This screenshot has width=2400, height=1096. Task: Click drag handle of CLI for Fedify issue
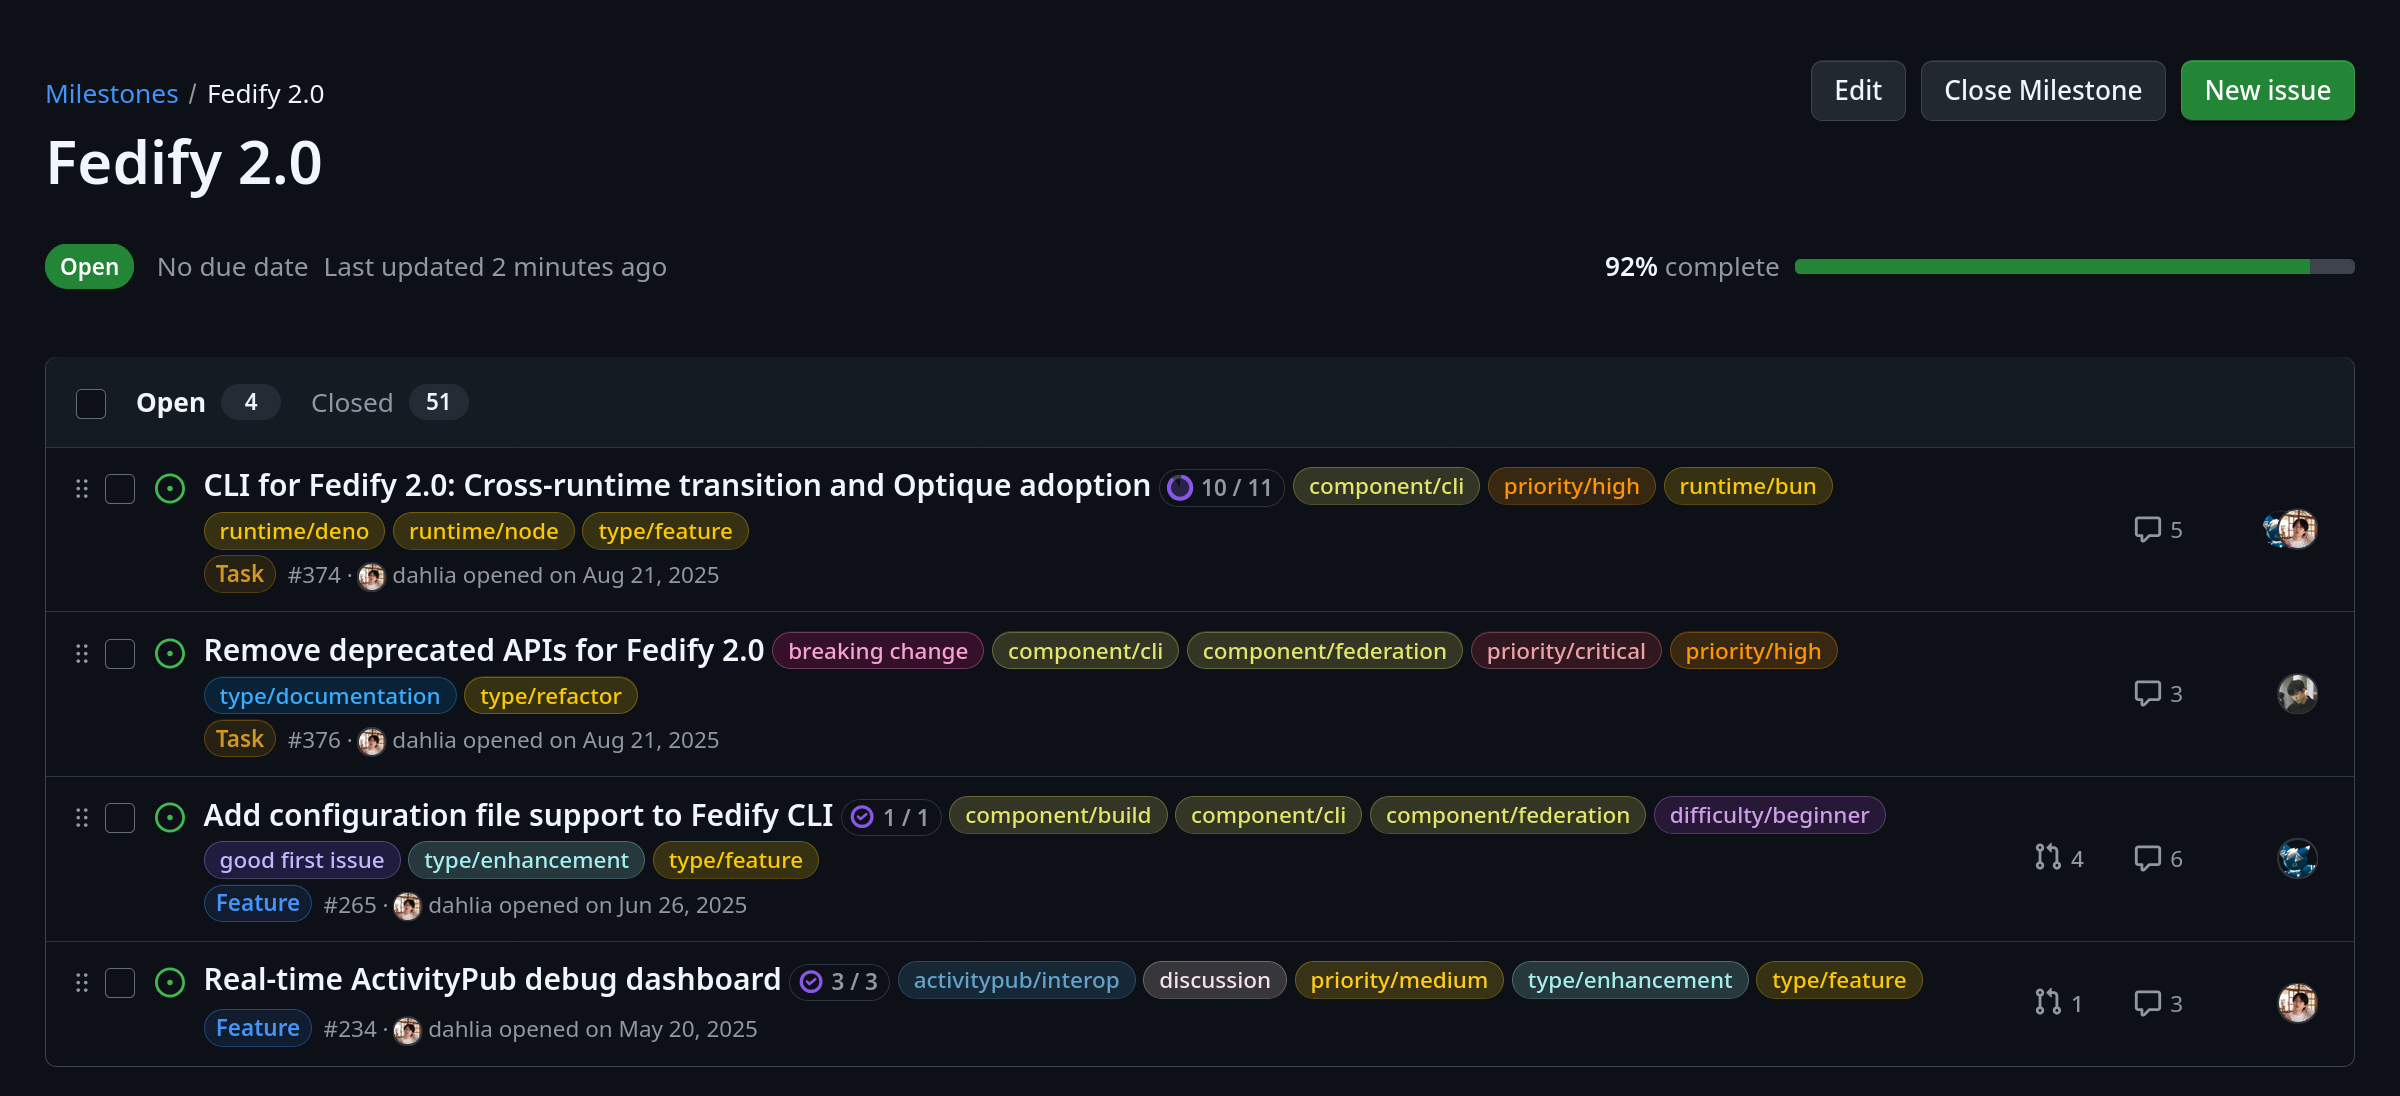coord(82,489)
